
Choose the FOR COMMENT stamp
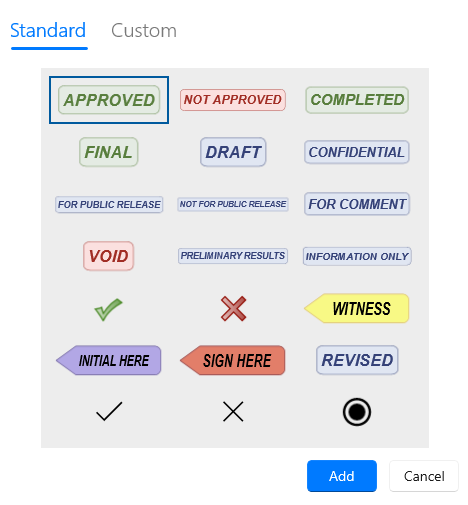pyautogui.click(x=357, y=204)
